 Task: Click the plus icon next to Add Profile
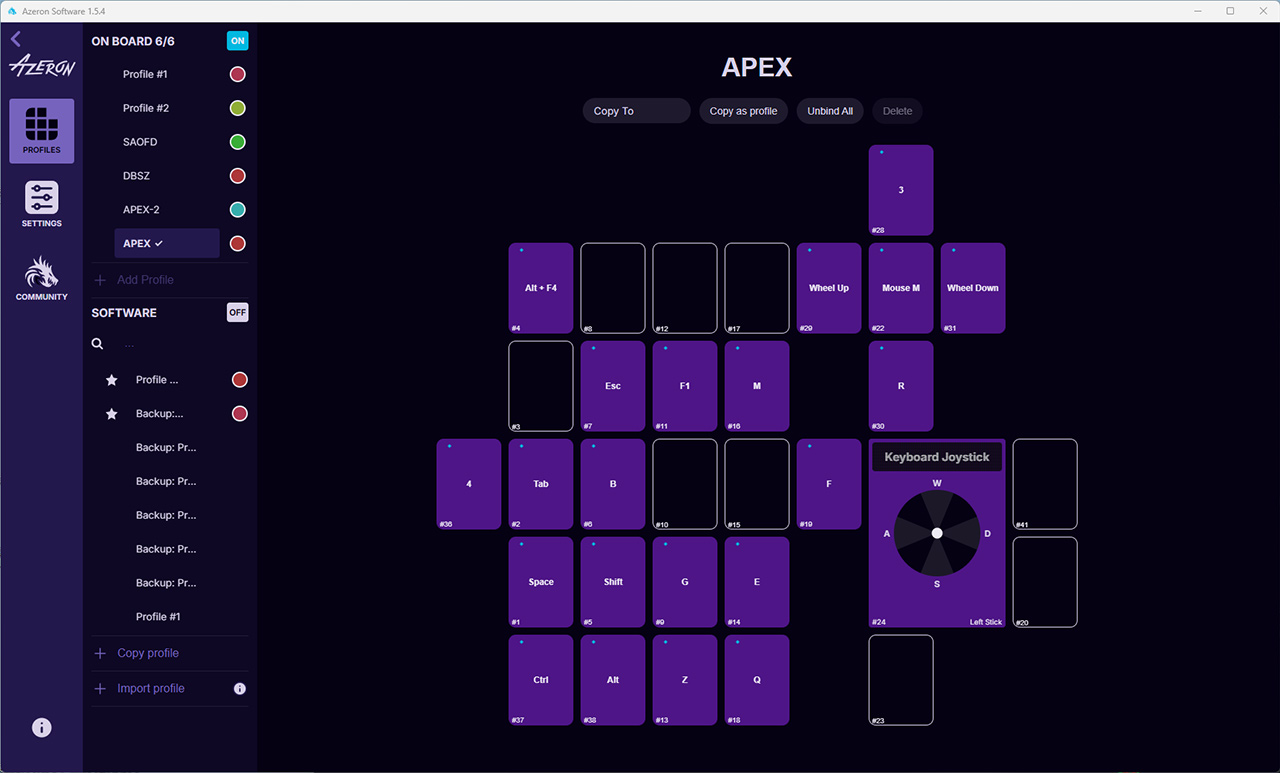coord(100,280)
